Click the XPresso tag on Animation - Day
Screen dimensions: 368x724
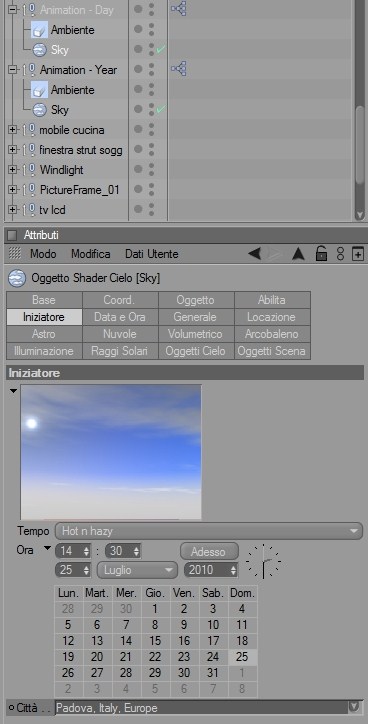pos(178,9)
